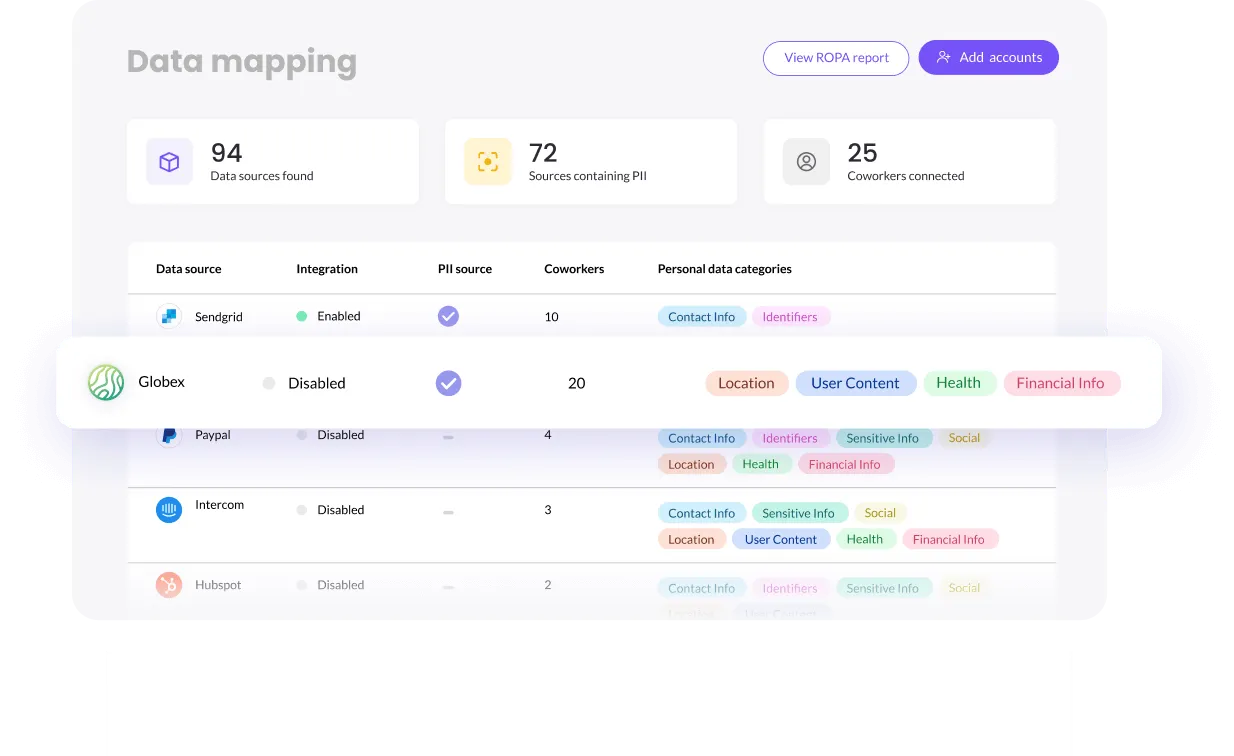Click the yellow PII scan icon
The width and height of the screenshot is (1234, 756).
point(487,161)
